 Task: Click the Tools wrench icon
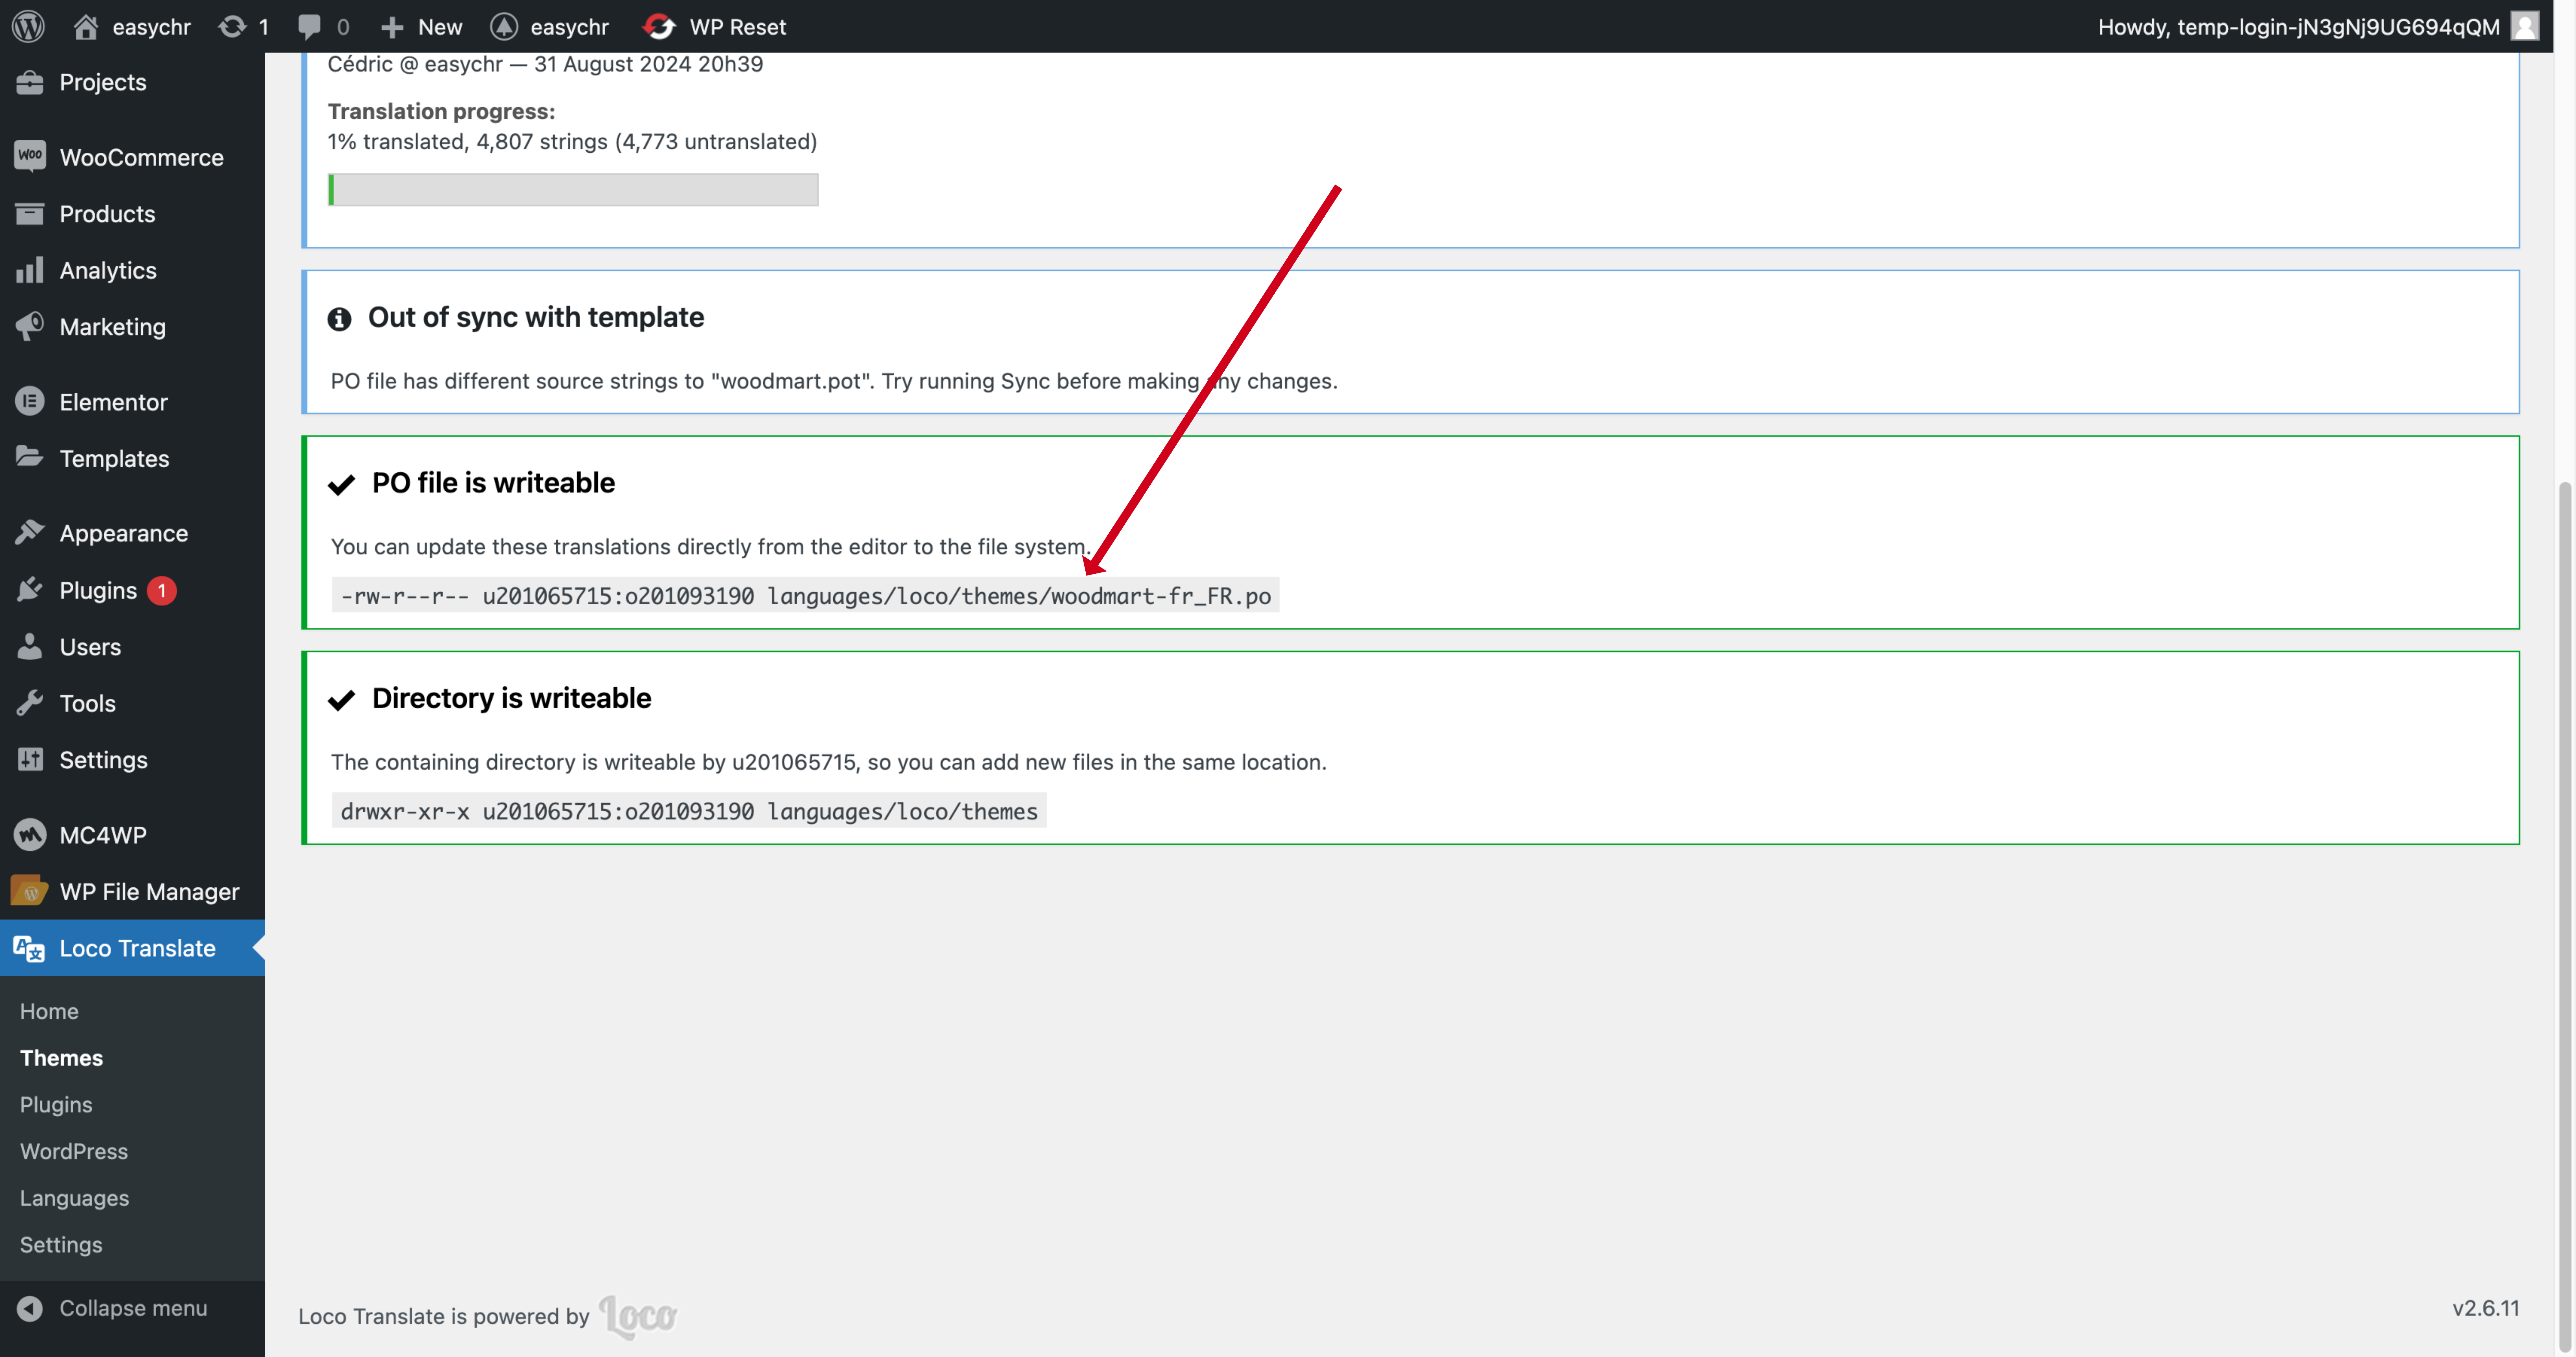tap(30, 703)
